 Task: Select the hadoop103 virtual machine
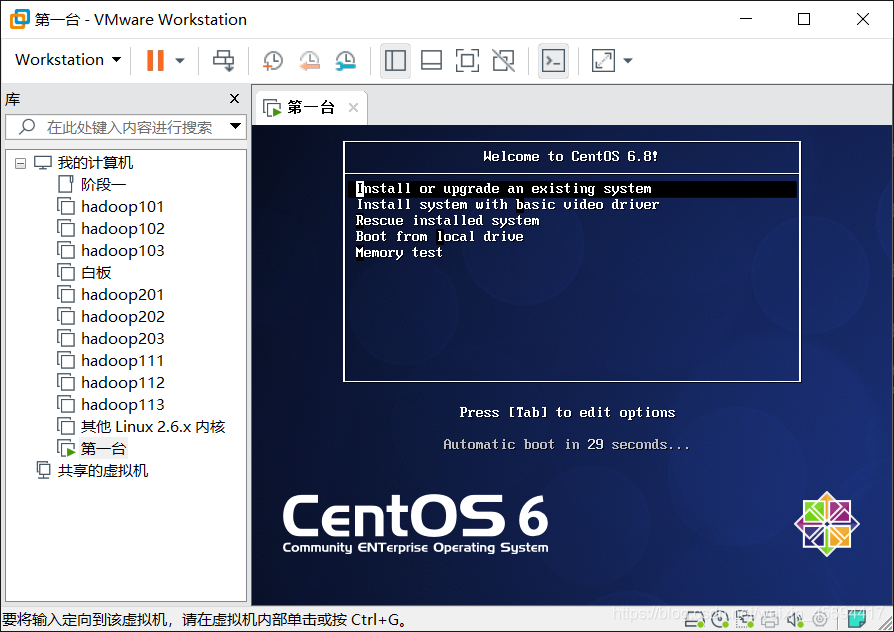point(123,250)
